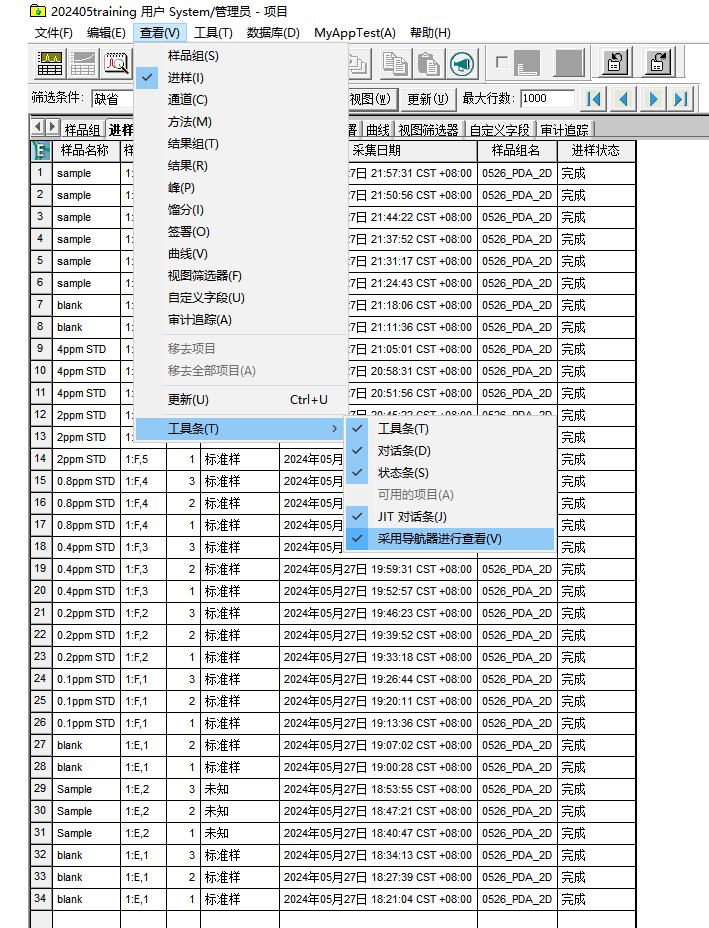Click the 进样状态 column header

(x=596, y=150)
